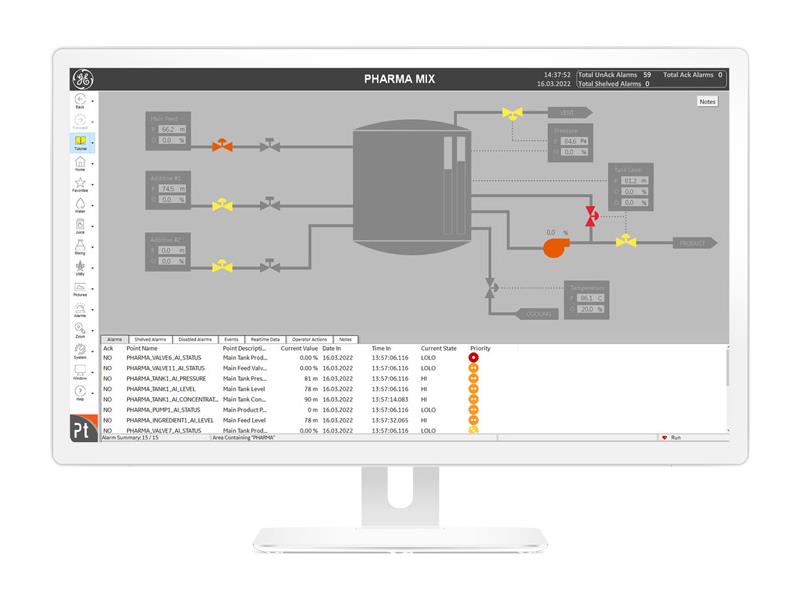Screen dimensions: 800x600
Task: Open the Utility sidebar icon
Action: 80,266
